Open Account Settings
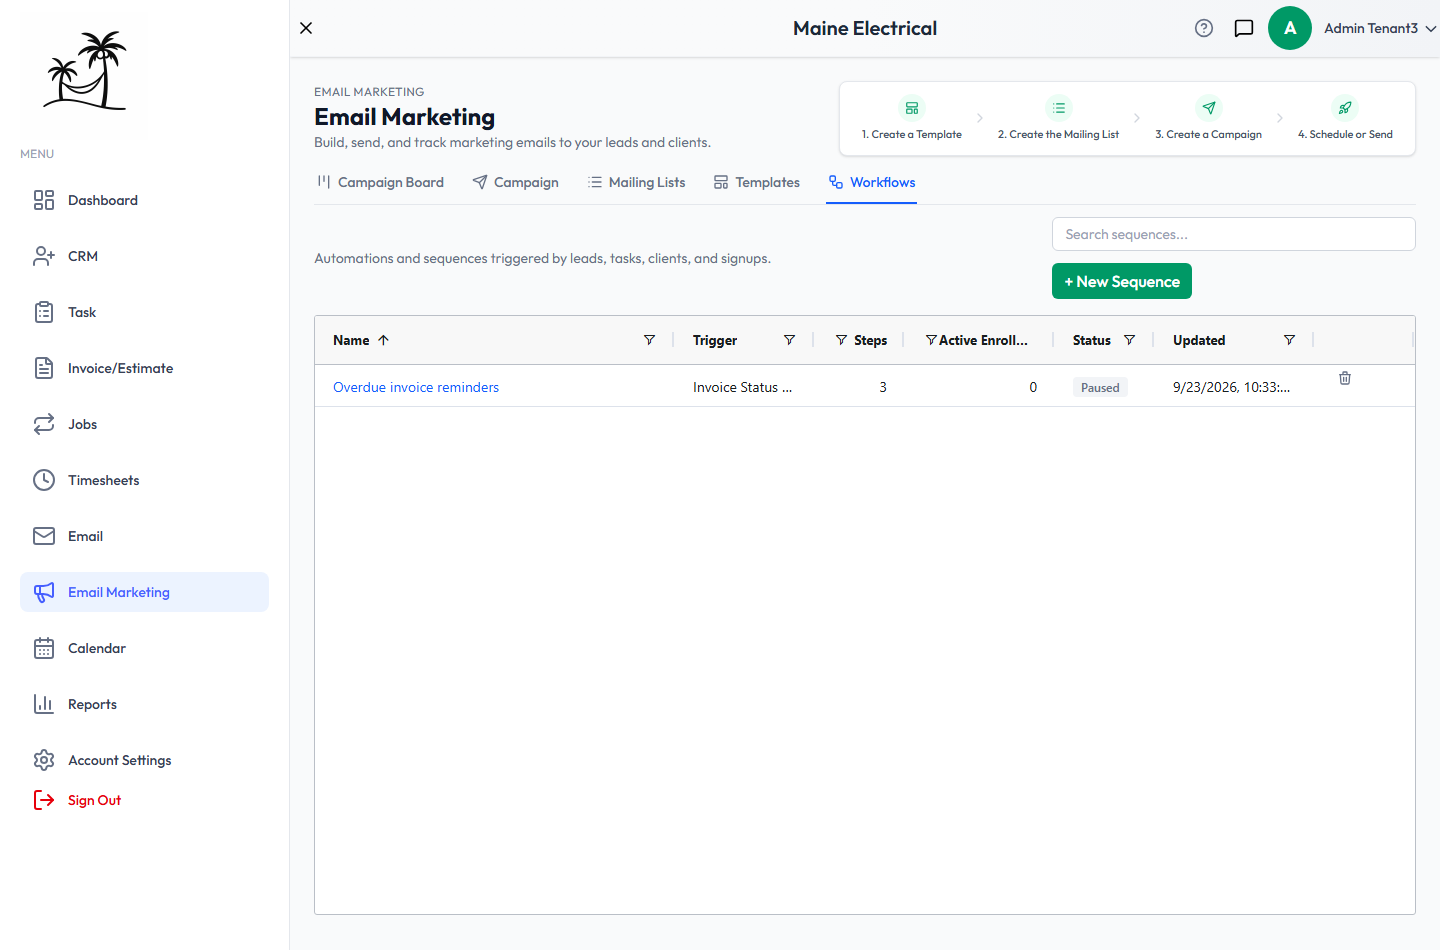This screenshot has height=950, width=1440. click(144, 760)
